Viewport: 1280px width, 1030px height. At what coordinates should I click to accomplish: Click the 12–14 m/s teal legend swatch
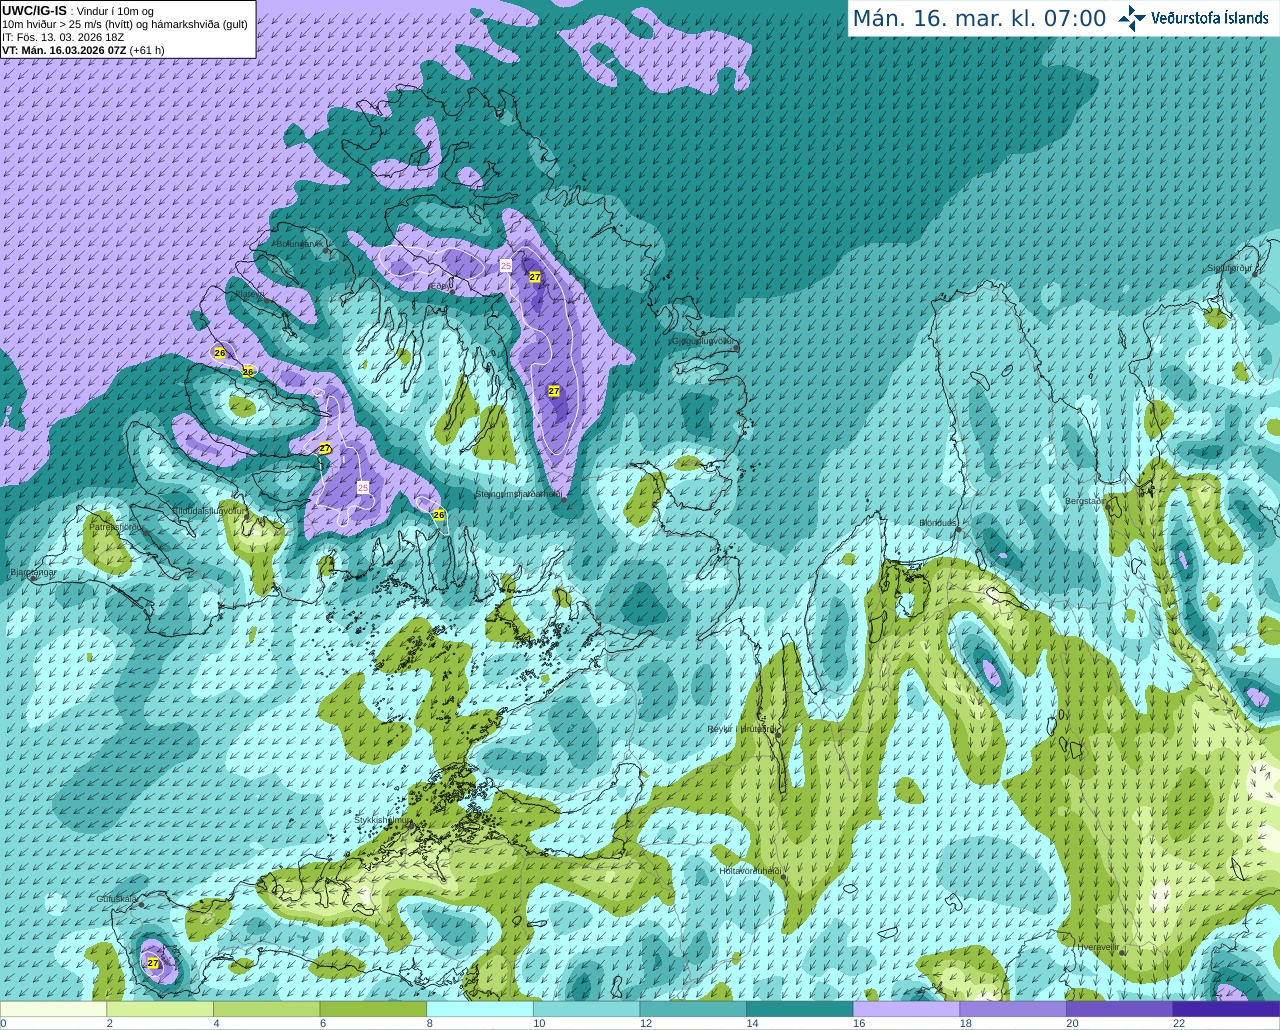point(693,1008)
